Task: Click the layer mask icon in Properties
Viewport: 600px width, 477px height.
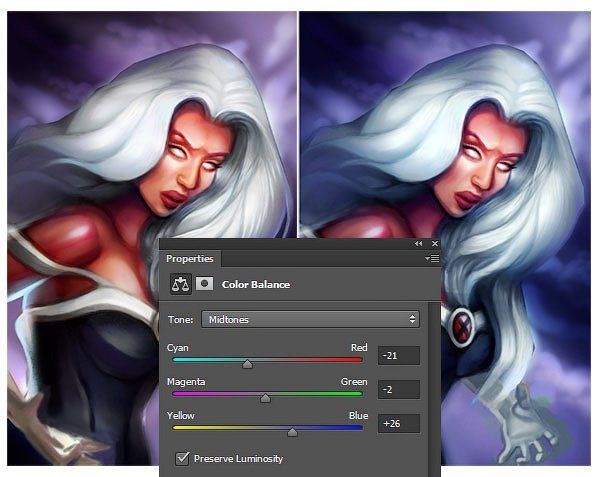Action: [204, 284]
